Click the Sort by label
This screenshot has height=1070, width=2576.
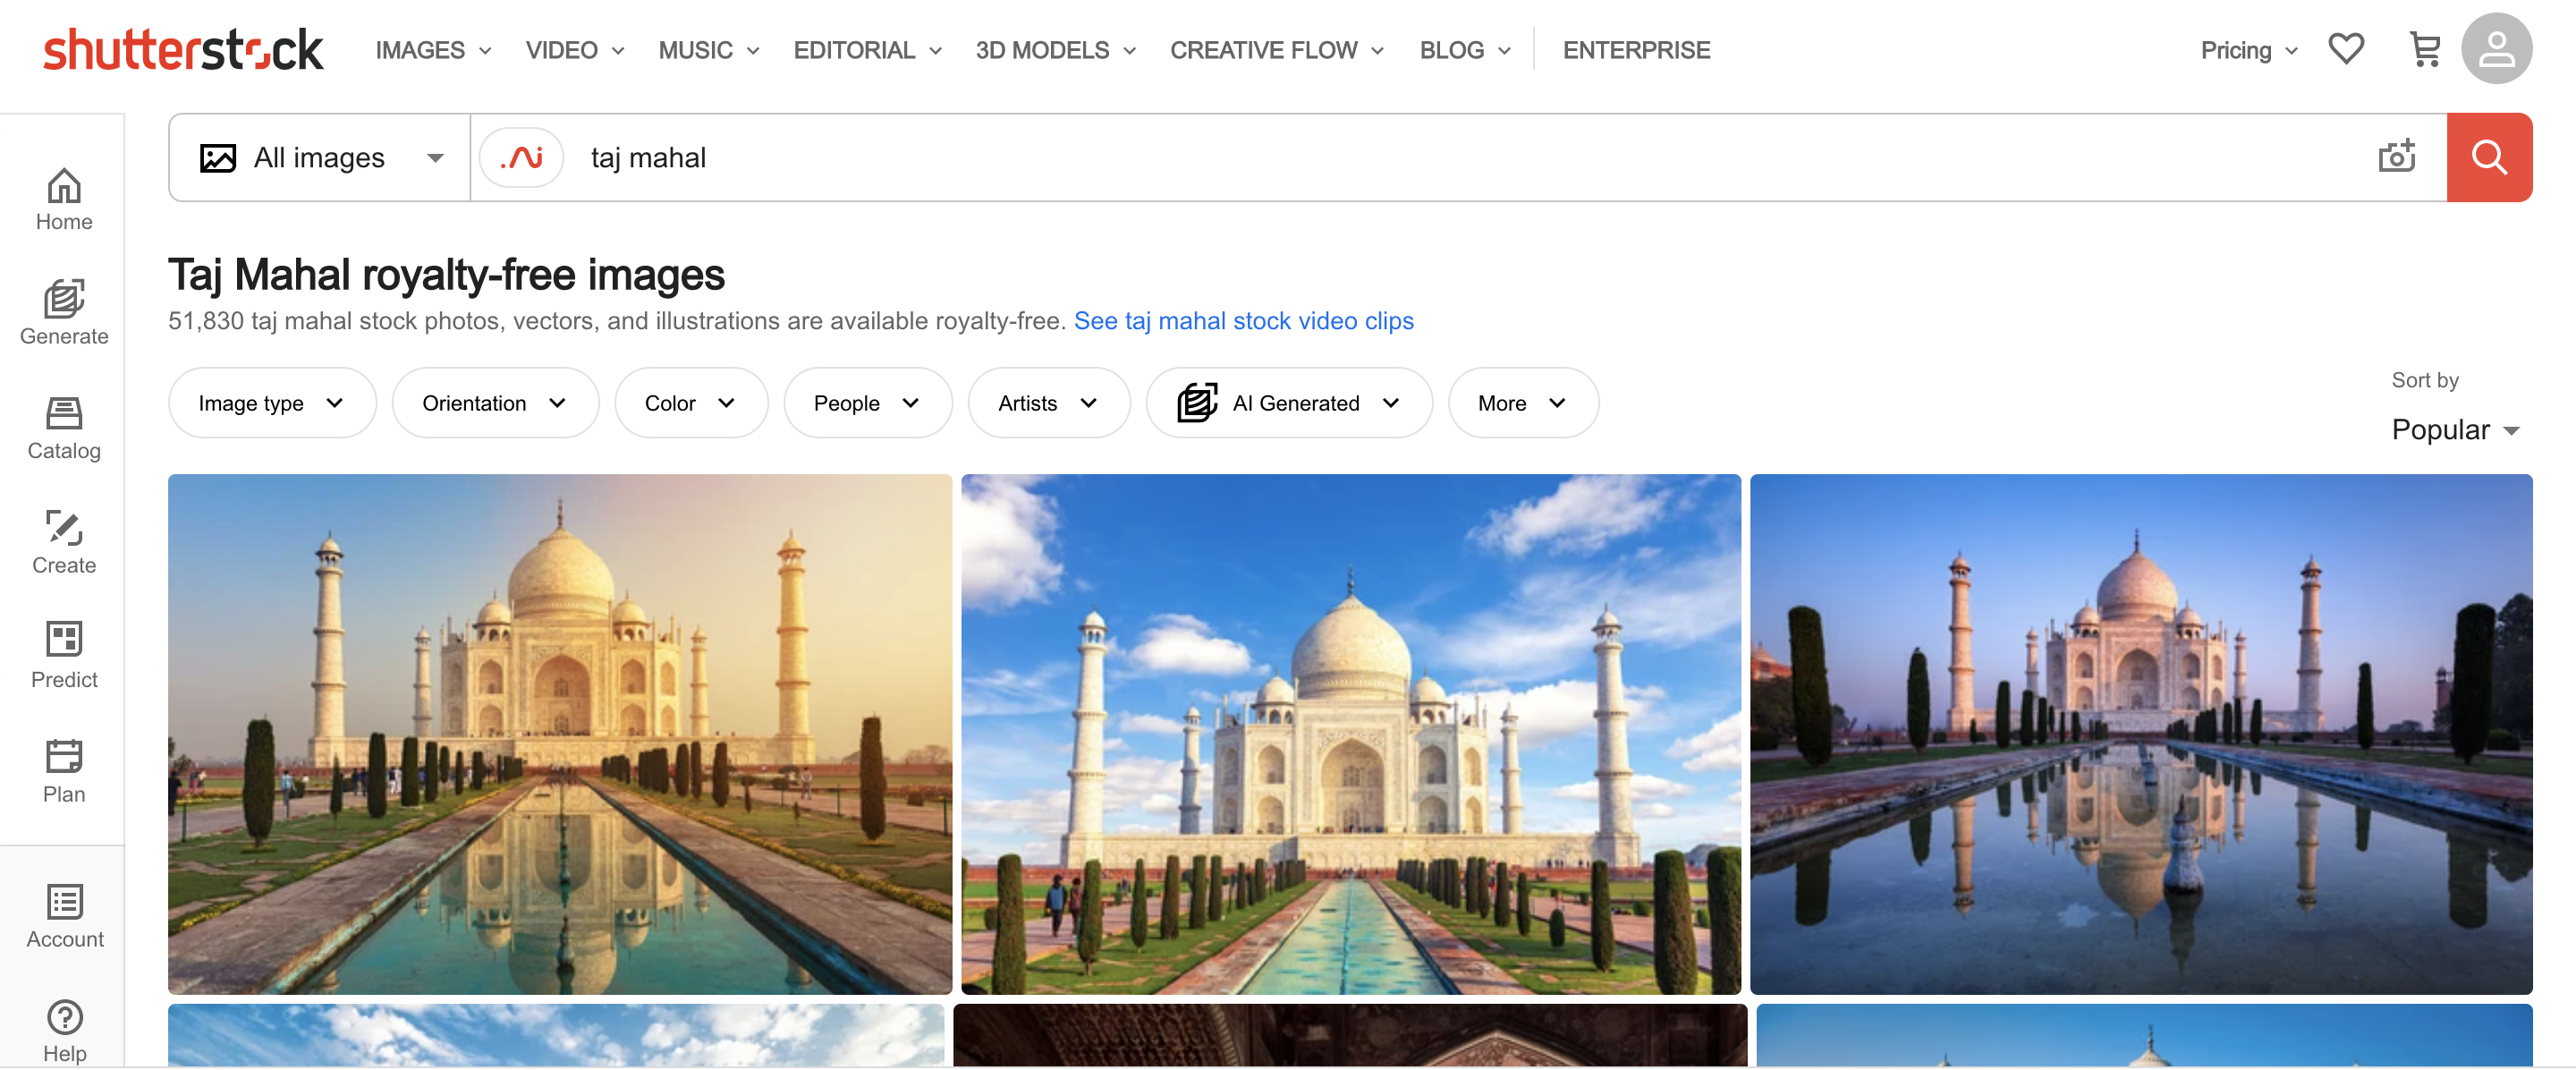point(2424,380)
